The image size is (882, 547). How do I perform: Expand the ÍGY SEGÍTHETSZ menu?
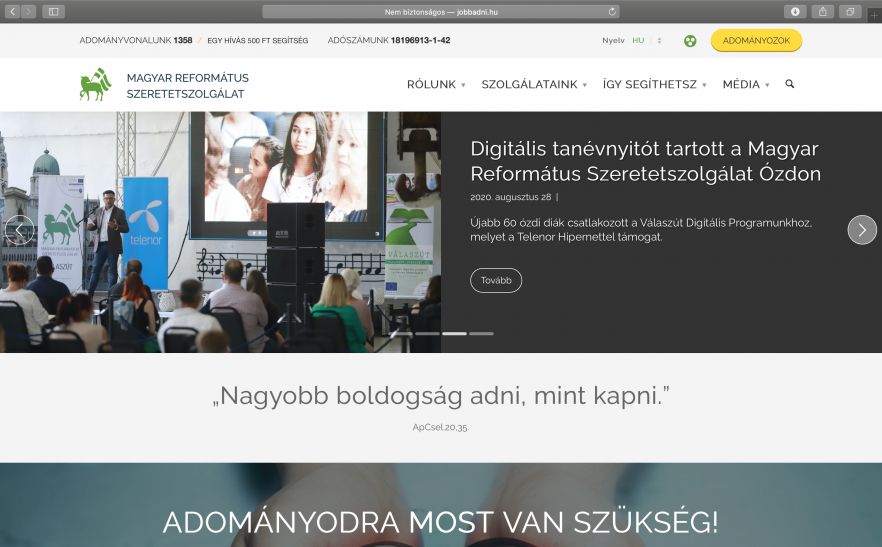click(654, 84)
